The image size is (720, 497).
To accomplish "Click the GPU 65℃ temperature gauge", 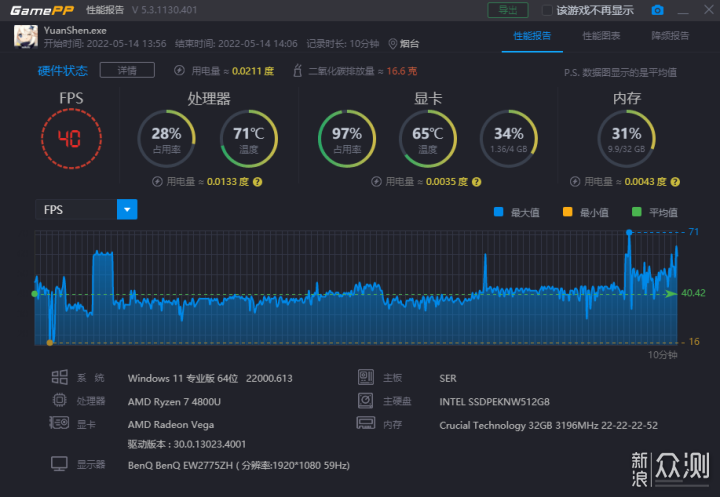I will tap(428, 139).
